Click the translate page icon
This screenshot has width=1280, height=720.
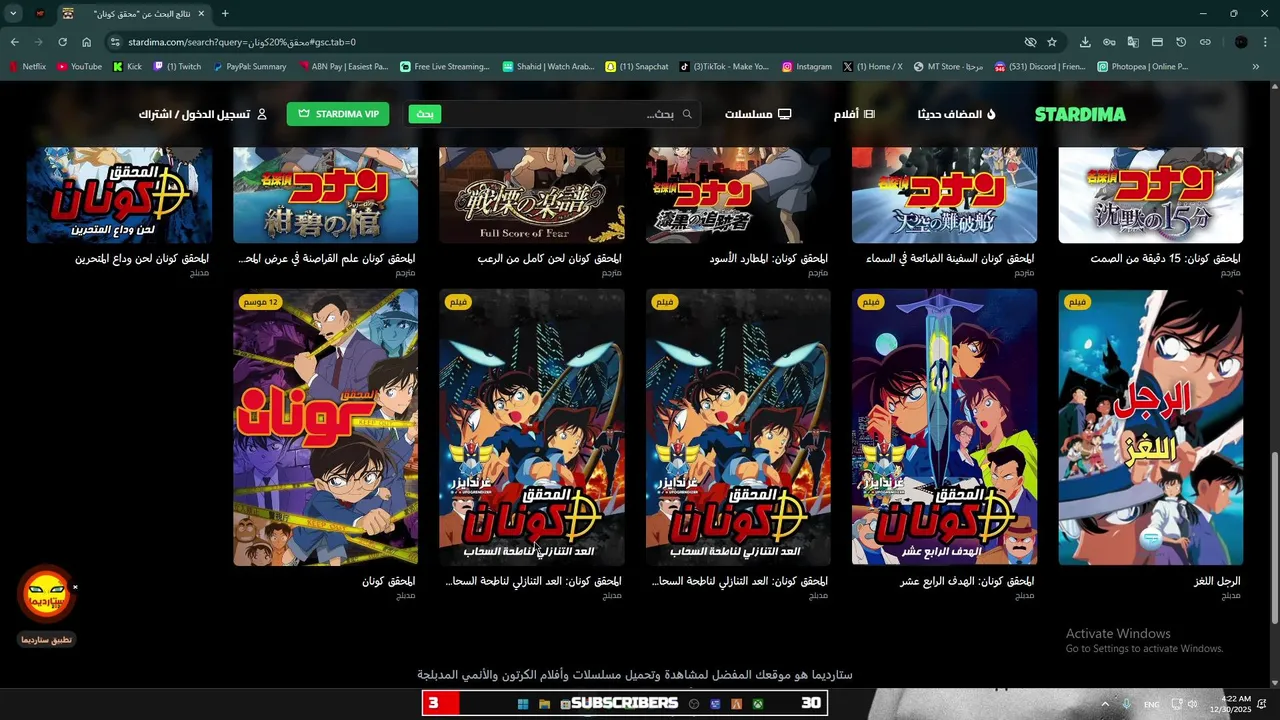pyautogui.click(x=1133, y=42)
